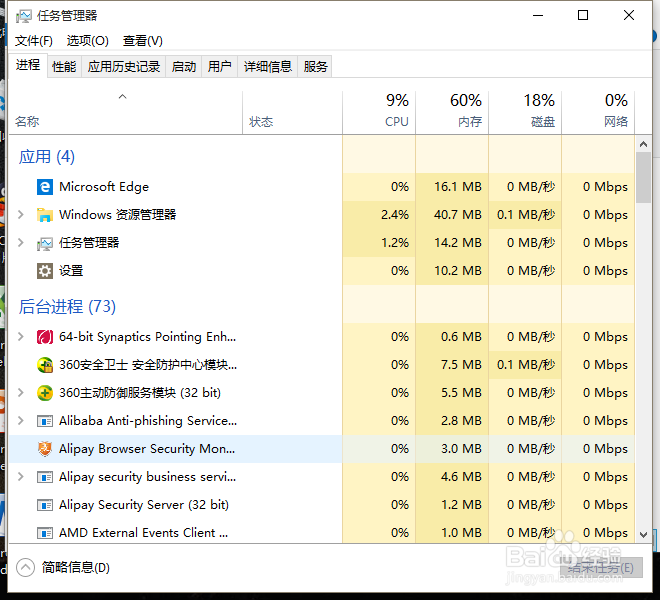Click the 任务管理器 process row icon
This screenshot has height=600, width=660.
pos(45,243)
